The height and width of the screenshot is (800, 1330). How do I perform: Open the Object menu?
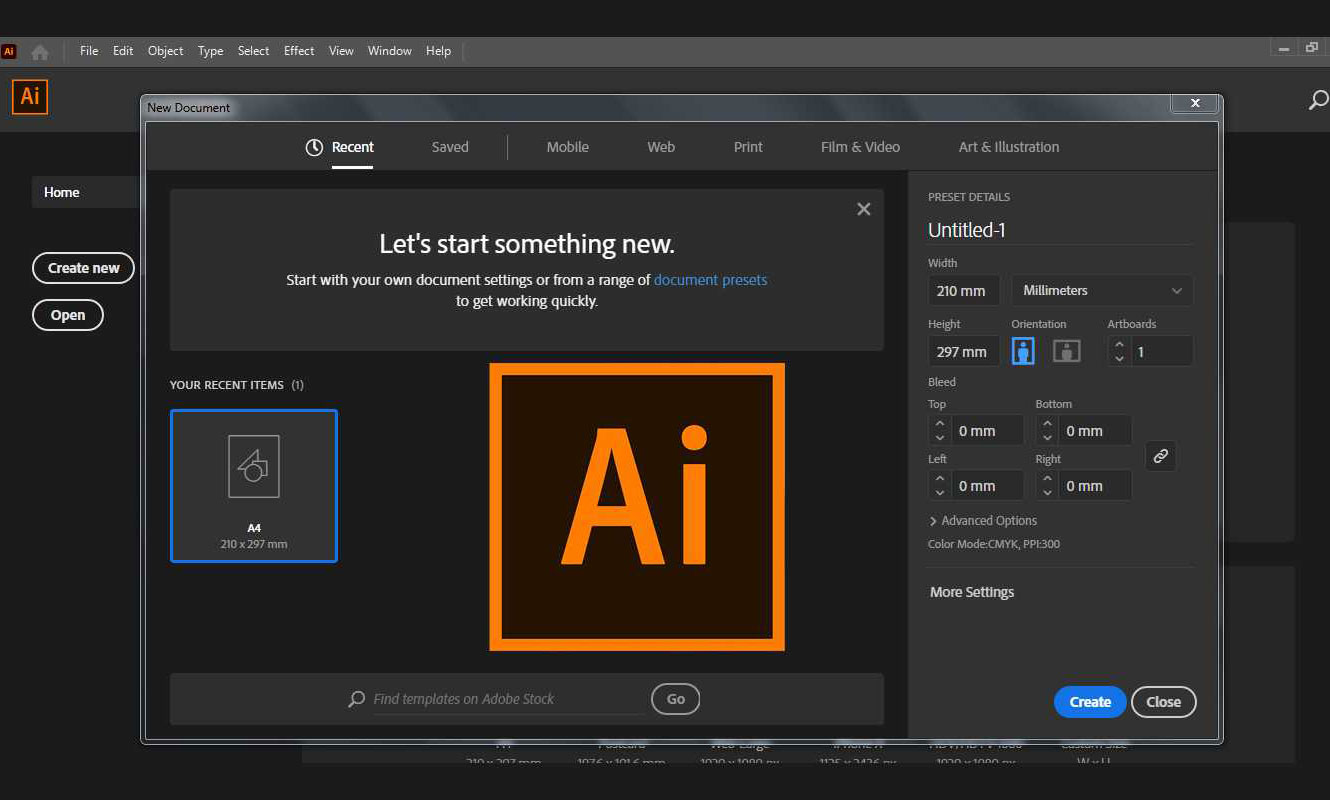point(166,51)
